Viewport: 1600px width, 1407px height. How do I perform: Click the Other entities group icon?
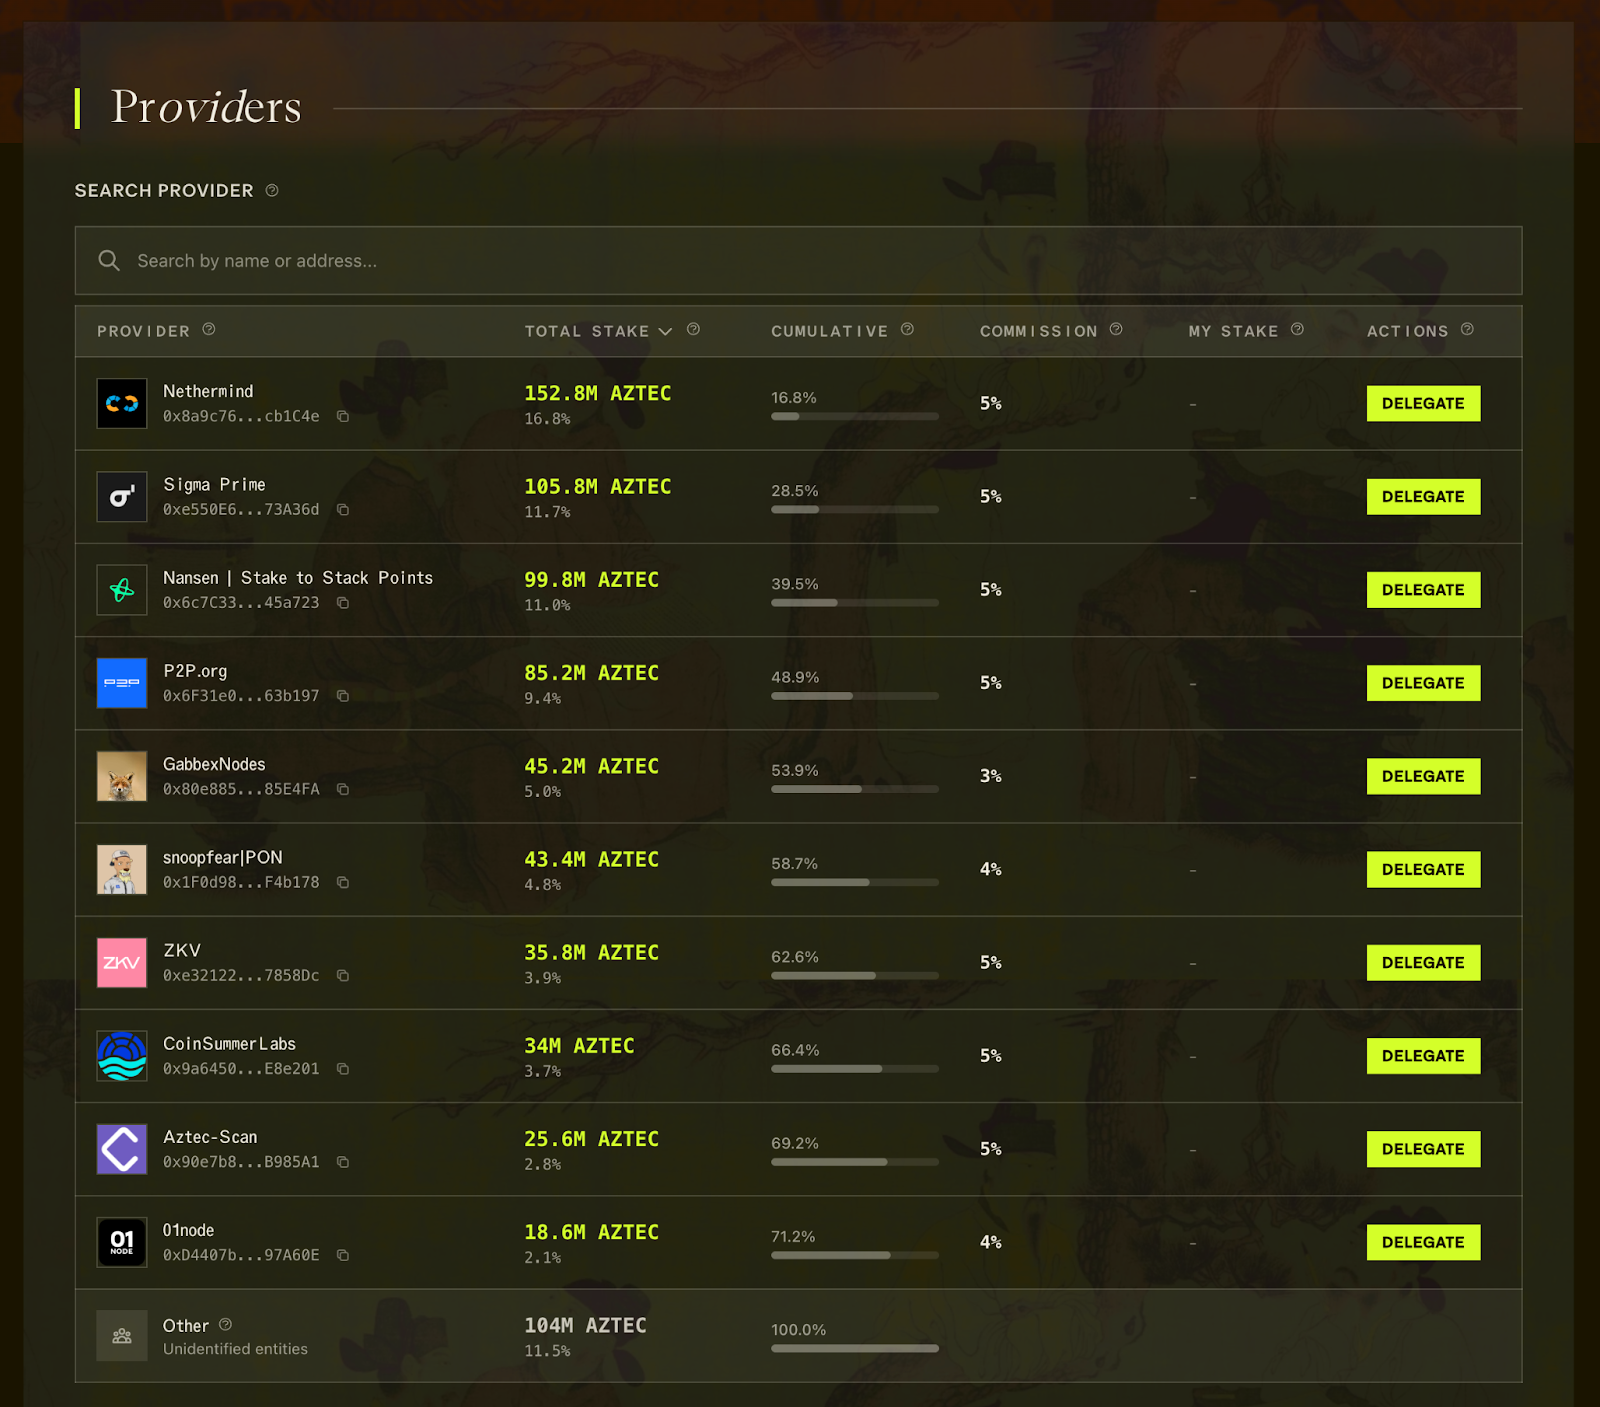(x=122, y=1336)
